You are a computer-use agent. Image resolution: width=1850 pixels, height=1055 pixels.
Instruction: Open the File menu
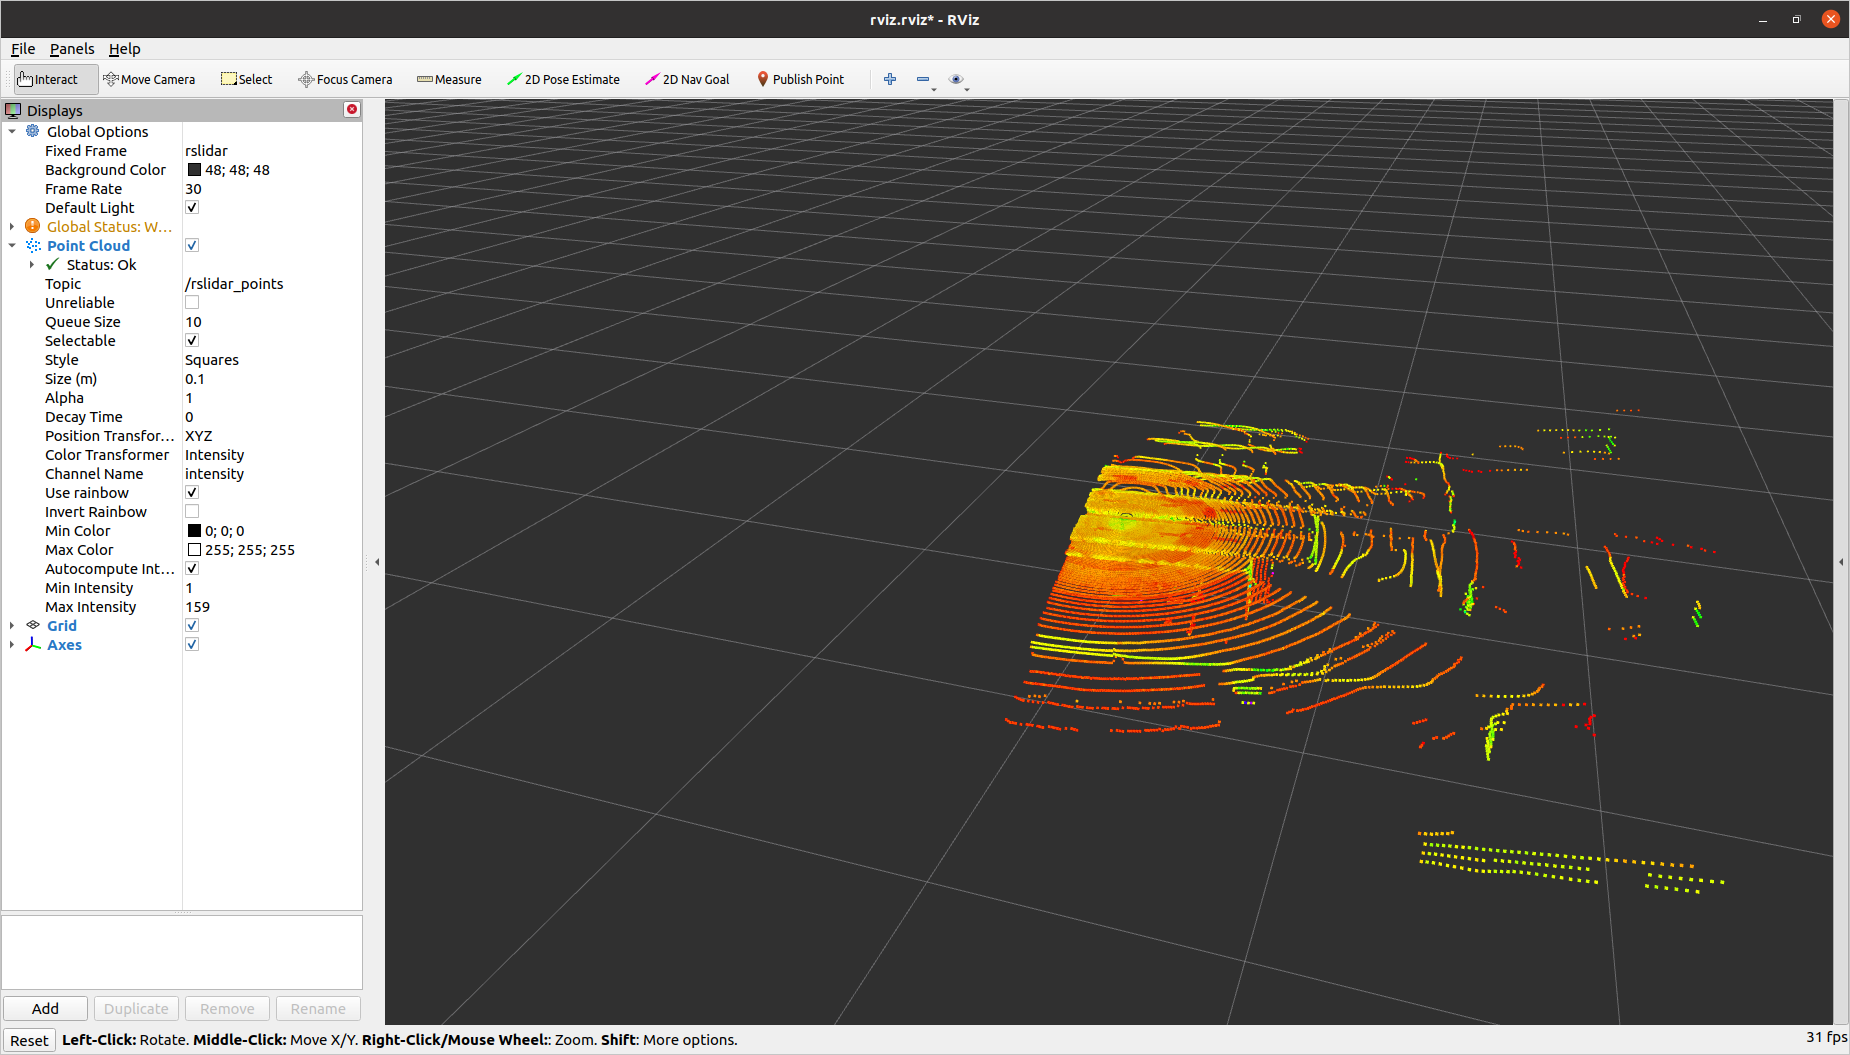click(23, 48)
